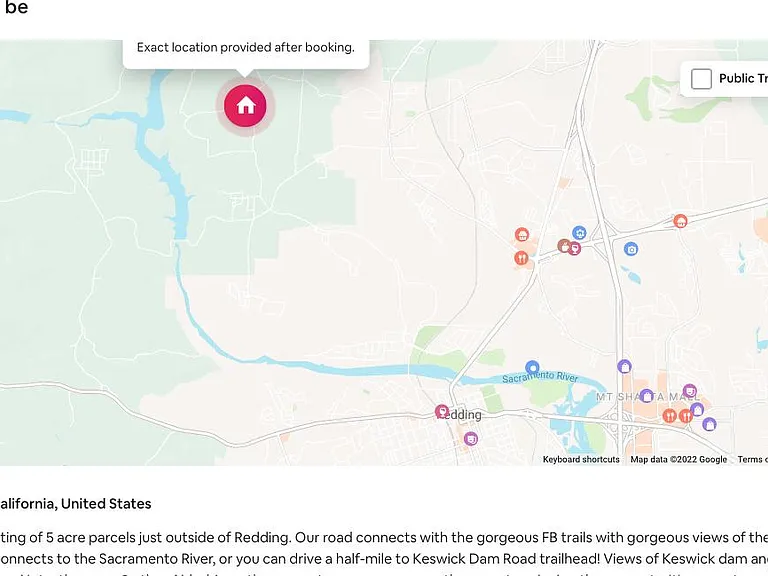Screen dimensions: 768x576
Task: Click shopping bag marker north of the mall
Action: (x=624, y=366)
